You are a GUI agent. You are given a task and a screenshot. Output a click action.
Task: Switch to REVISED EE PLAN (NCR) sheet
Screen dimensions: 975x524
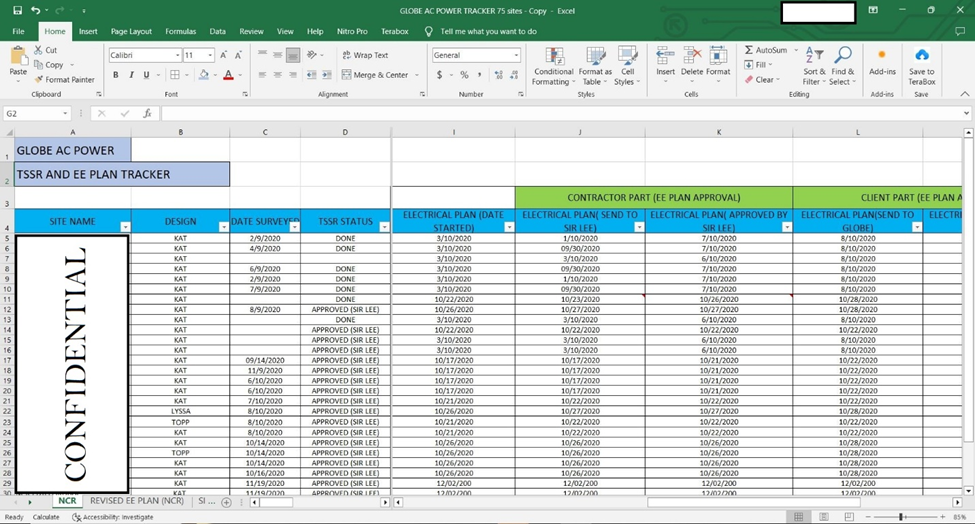[139, 500]
